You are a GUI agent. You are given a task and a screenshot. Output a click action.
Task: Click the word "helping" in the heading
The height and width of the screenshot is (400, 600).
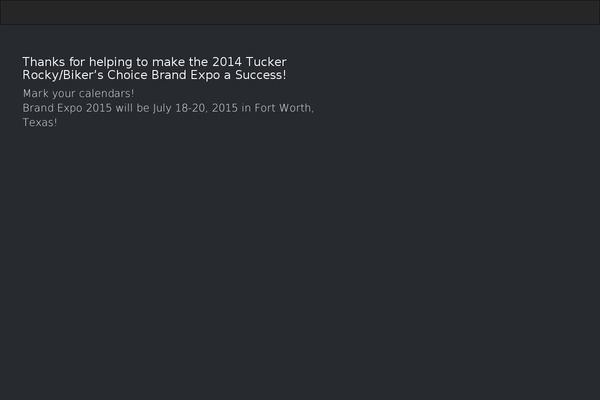(x=111, y=62)
